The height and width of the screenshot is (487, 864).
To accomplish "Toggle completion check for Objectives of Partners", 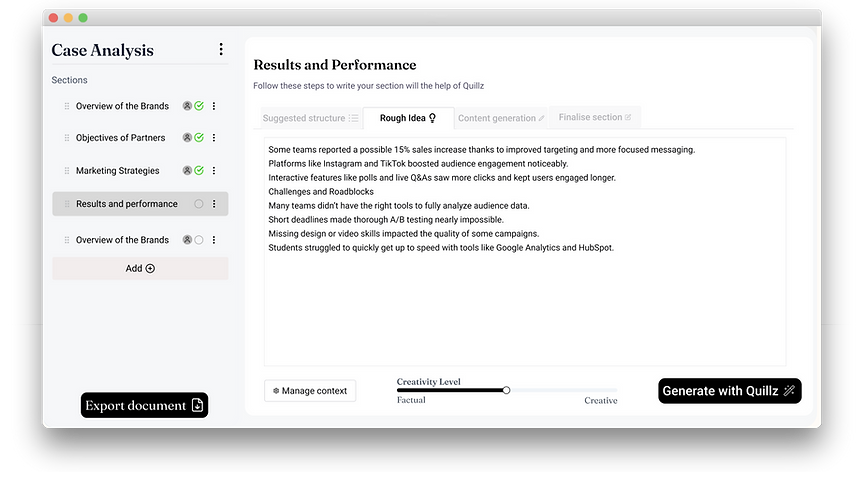I will click(x=199, y=138).
